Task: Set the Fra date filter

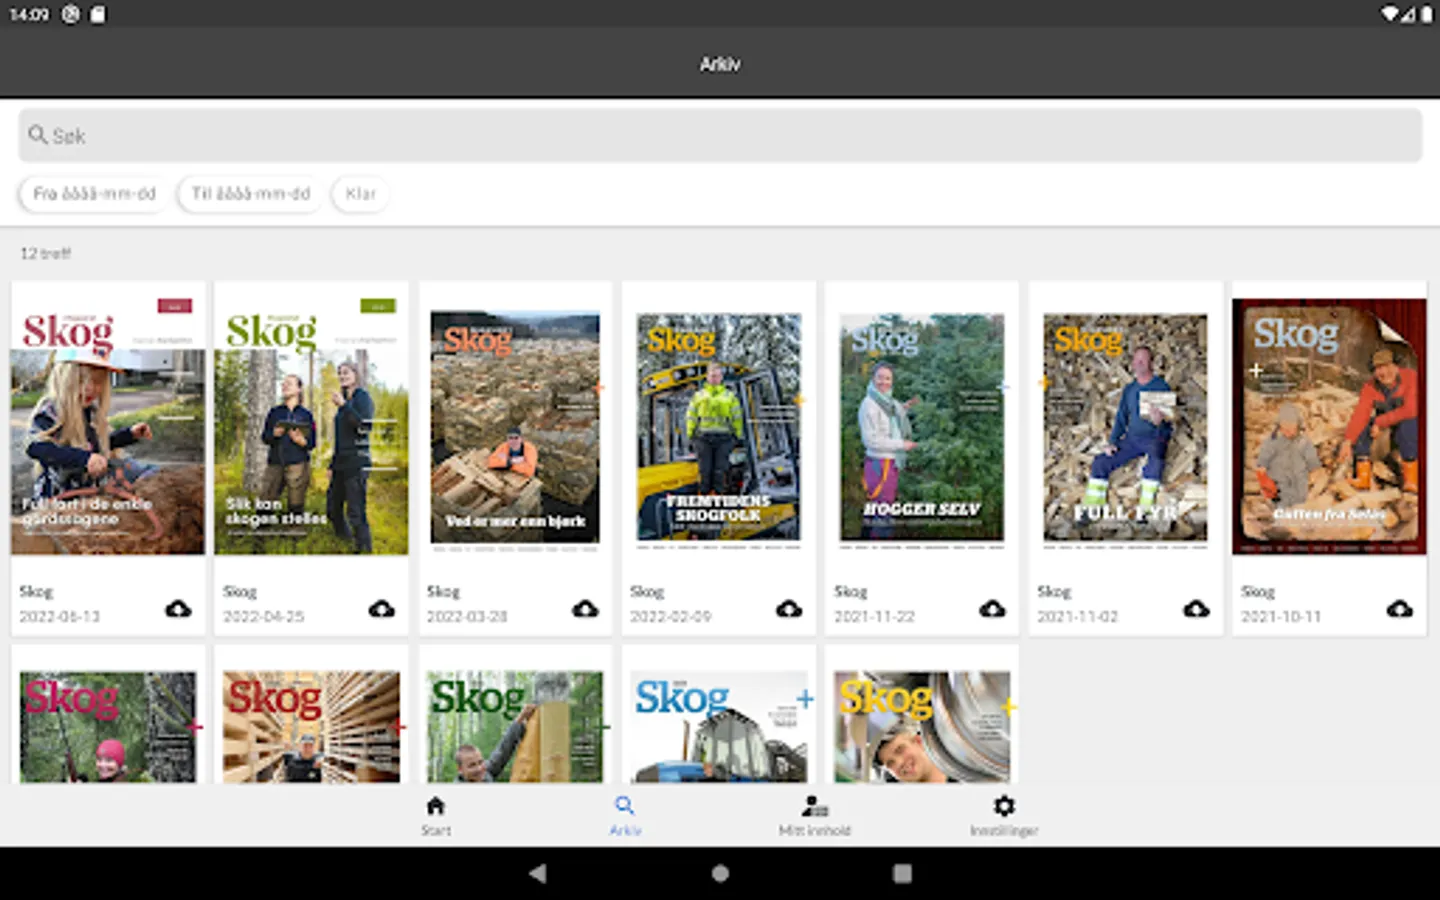Action: click(x=94, y=193)
